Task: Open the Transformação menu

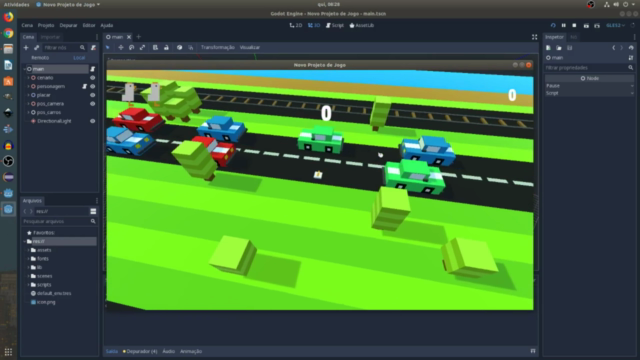Action: point(218,47)
